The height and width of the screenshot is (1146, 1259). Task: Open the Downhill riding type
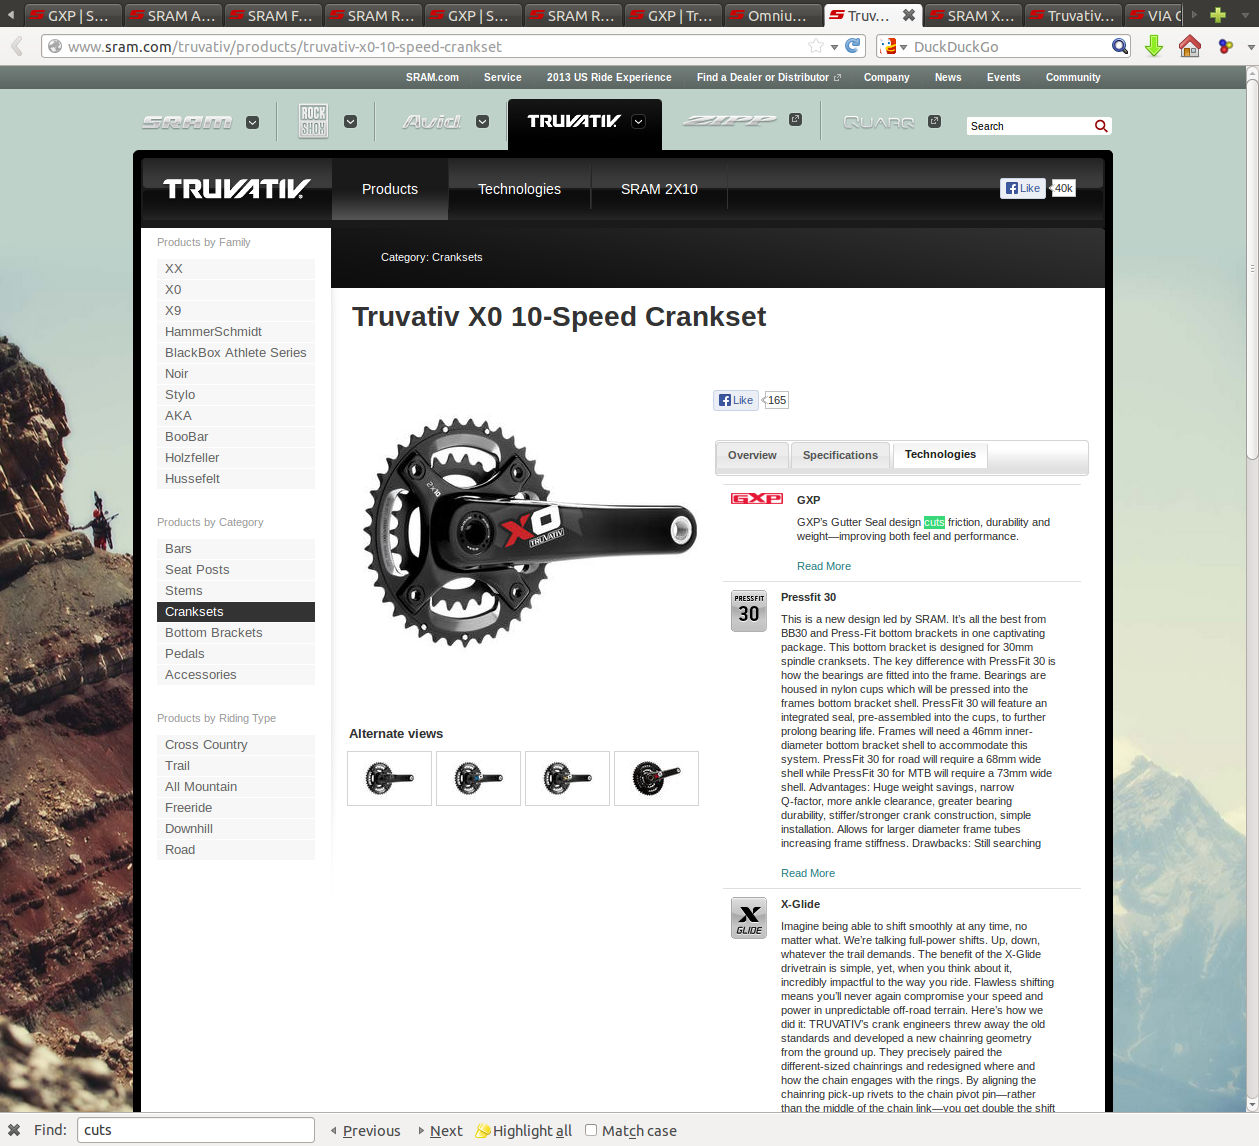click(x=236, y=829)
